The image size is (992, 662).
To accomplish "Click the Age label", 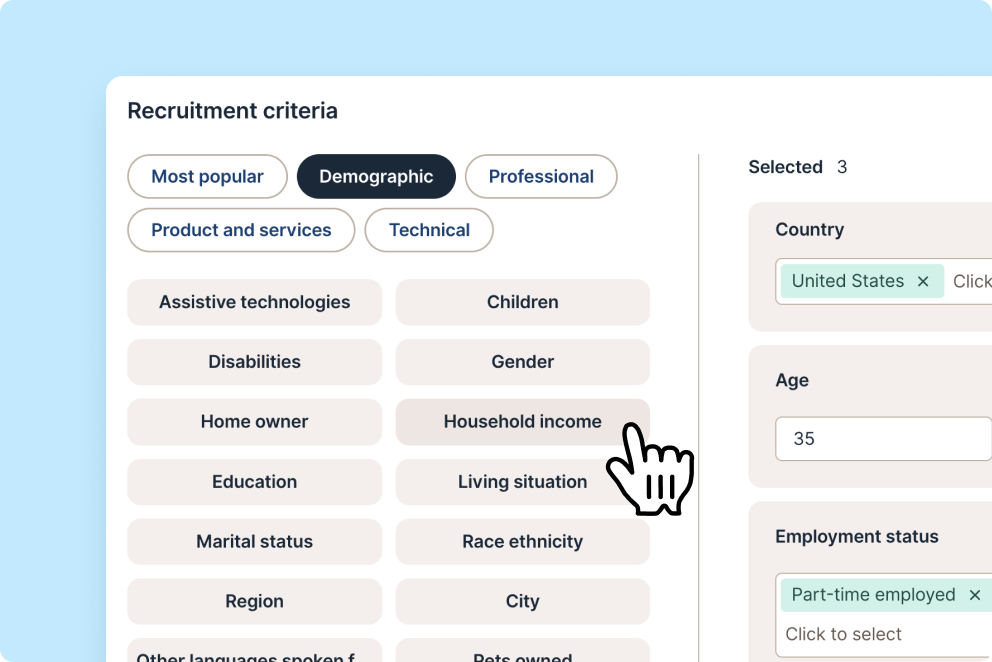I will [x=791, y=380].
